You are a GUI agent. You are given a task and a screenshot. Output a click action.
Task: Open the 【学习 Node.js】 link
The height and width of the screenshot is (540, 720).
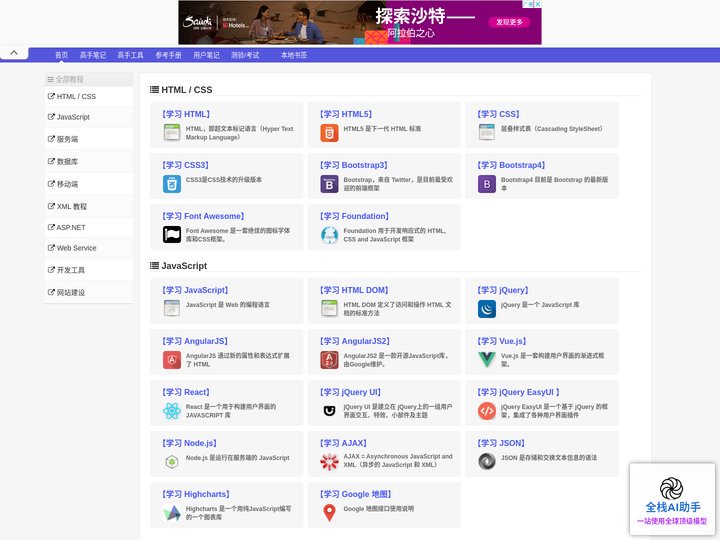pos(189,443)
